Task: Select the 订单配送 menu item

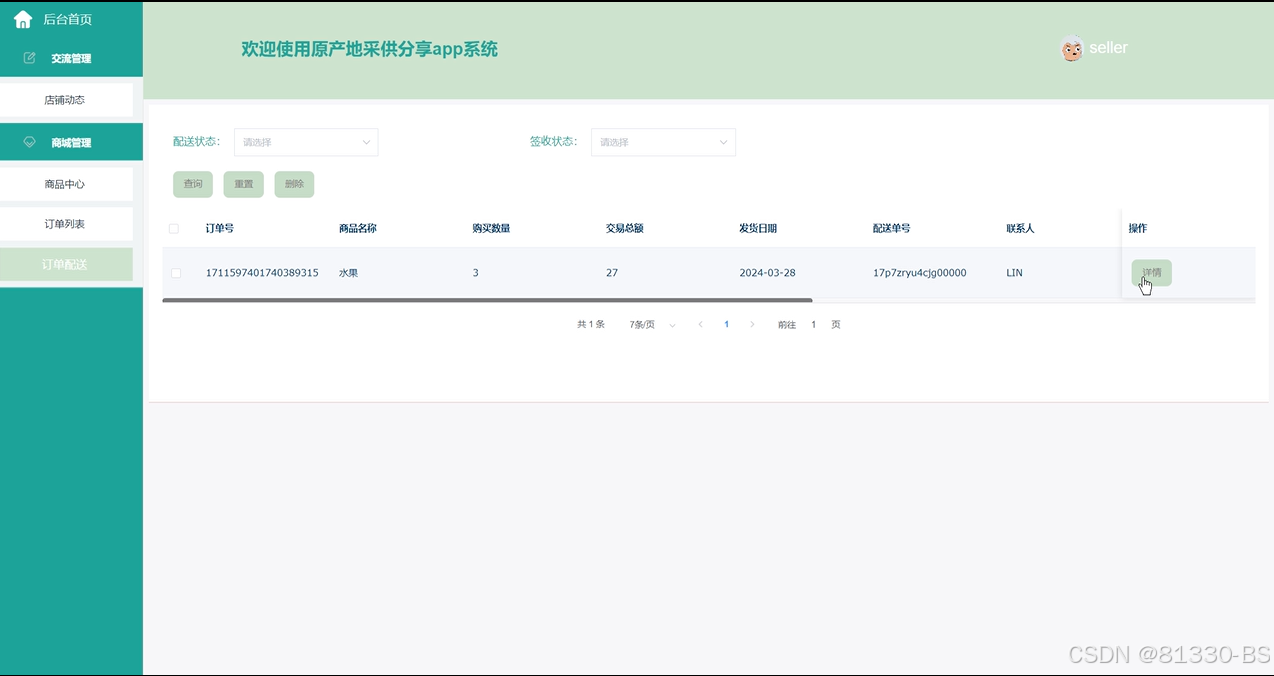Action: [x=66, y=264]
